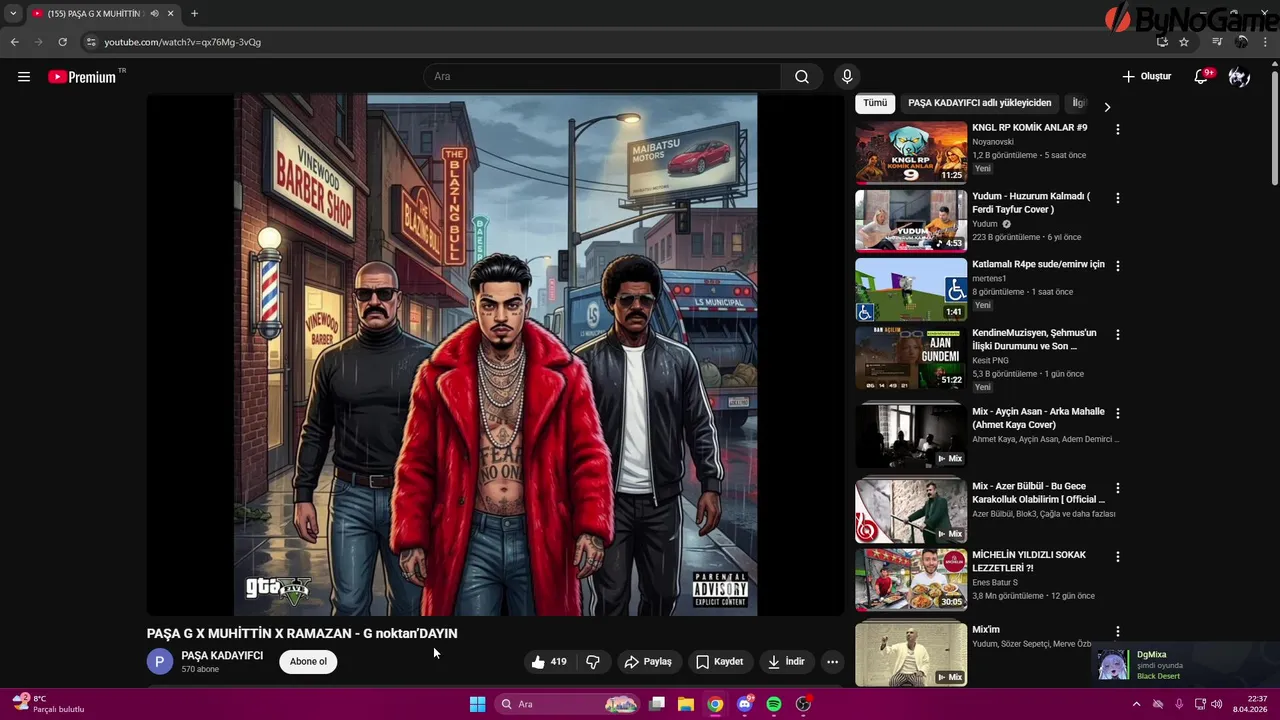Click the youtube.com address bar URL
The width and height of the screenshot is (1280, 720).
click(x=183, y=42)
